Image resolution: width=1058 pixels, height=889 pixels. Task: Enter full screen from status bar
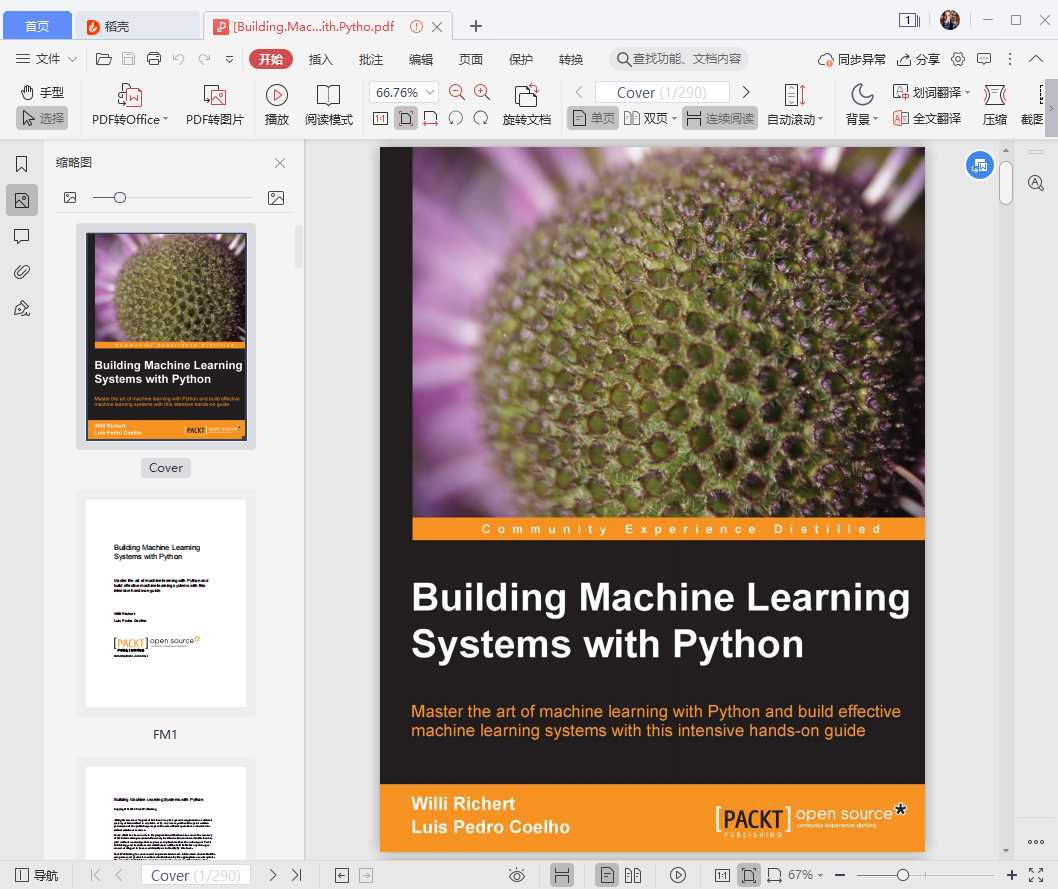tap(1036, 875)
